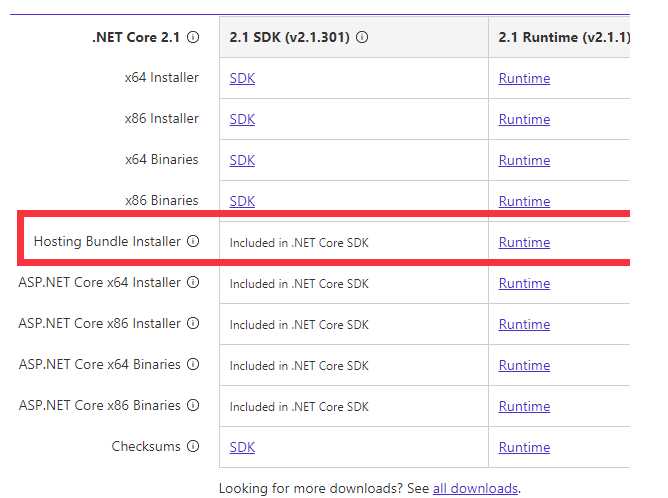Viewport: 668px width, 498px height.
Task: Click info icon beside 2.1 SDK (v2.1.301)
Action: pos(362,37)
